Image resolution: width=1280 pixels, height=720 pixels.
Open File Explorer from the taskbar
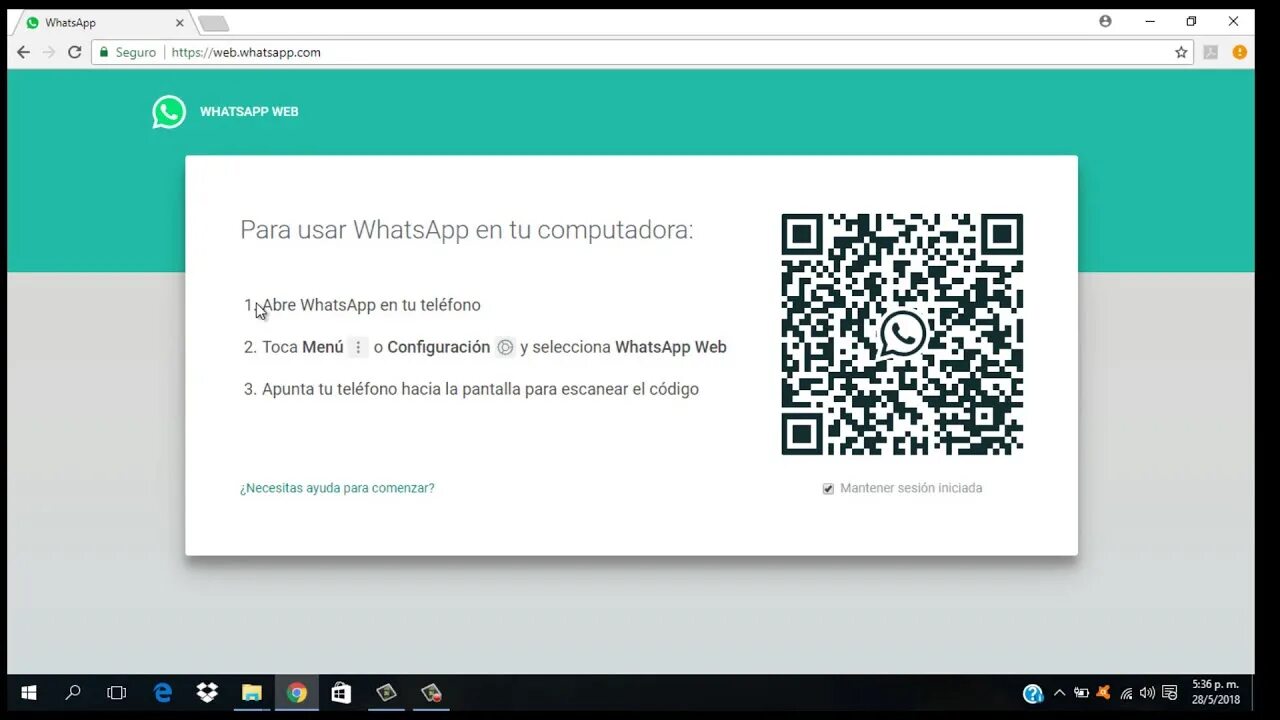click(x=252, y=692)
